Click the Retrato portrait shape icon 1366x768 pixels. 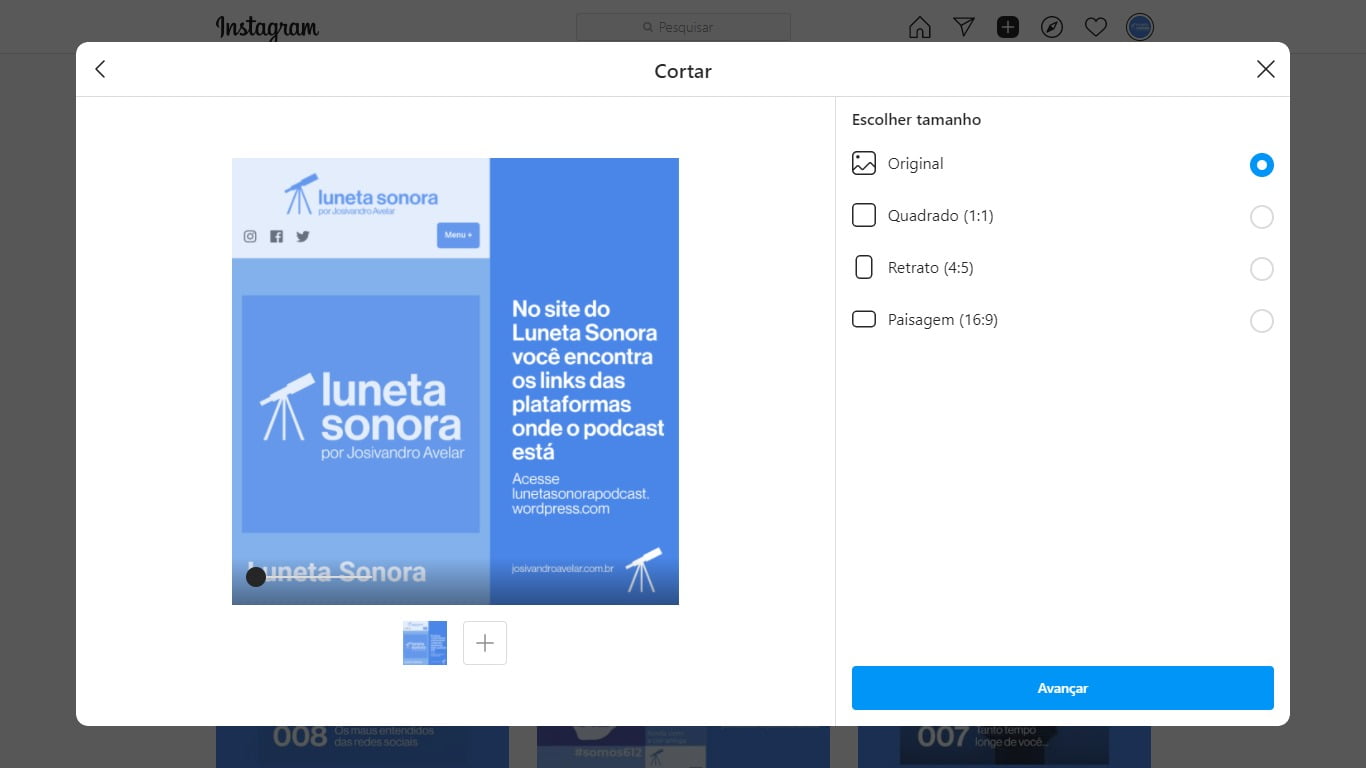863,267
